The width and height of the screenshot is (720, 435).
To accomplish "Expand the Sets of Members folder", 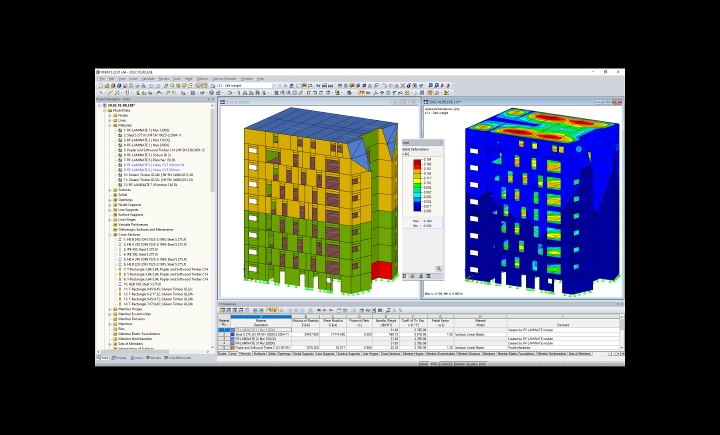I will coord(110,344).
